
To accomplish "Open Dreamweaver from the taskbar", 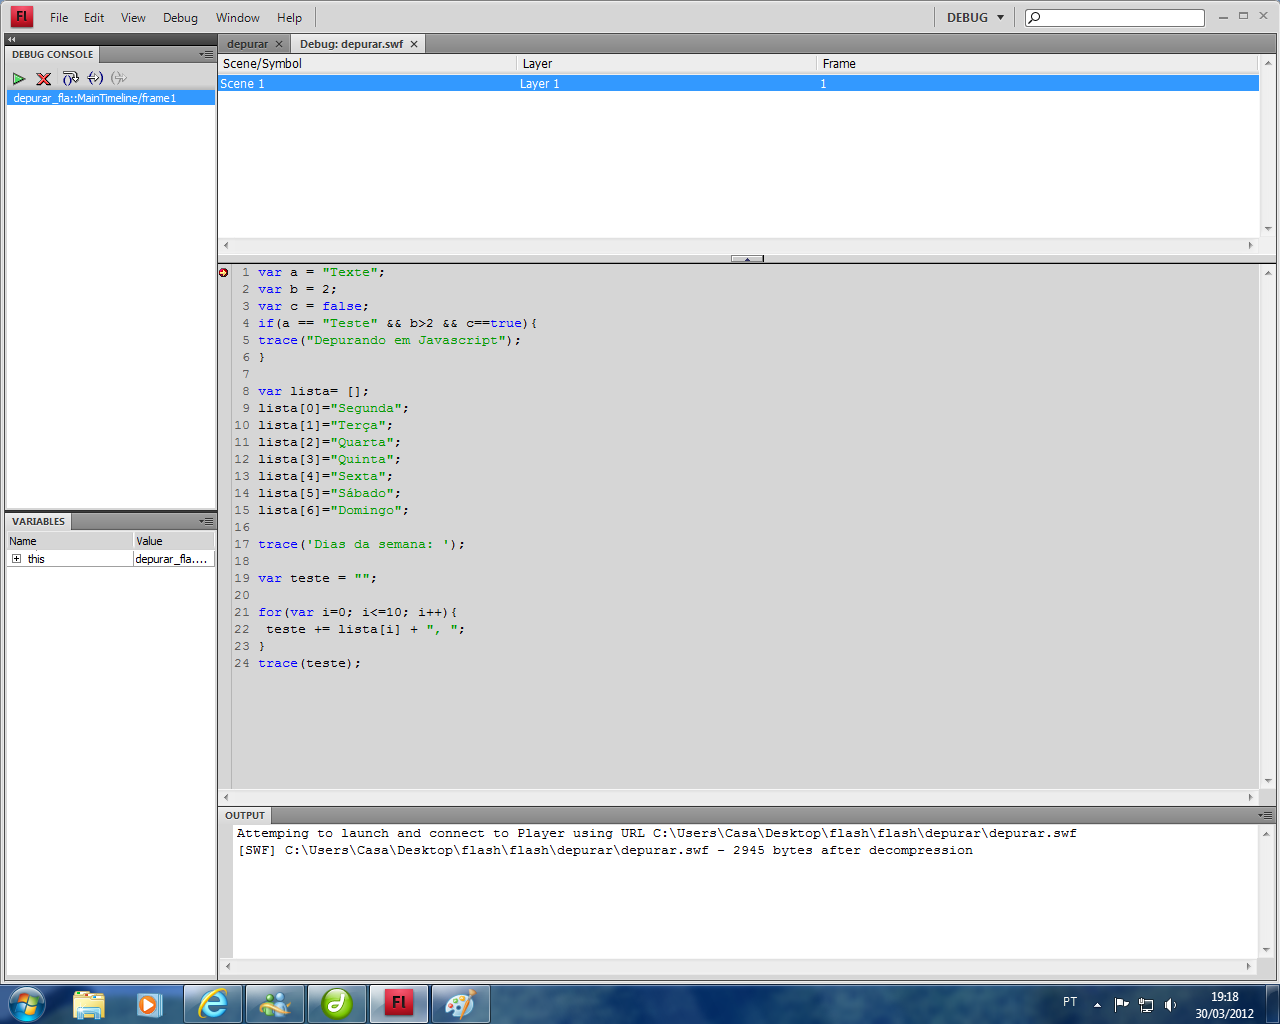I will pyautogui.click(x=336, y=1003).
